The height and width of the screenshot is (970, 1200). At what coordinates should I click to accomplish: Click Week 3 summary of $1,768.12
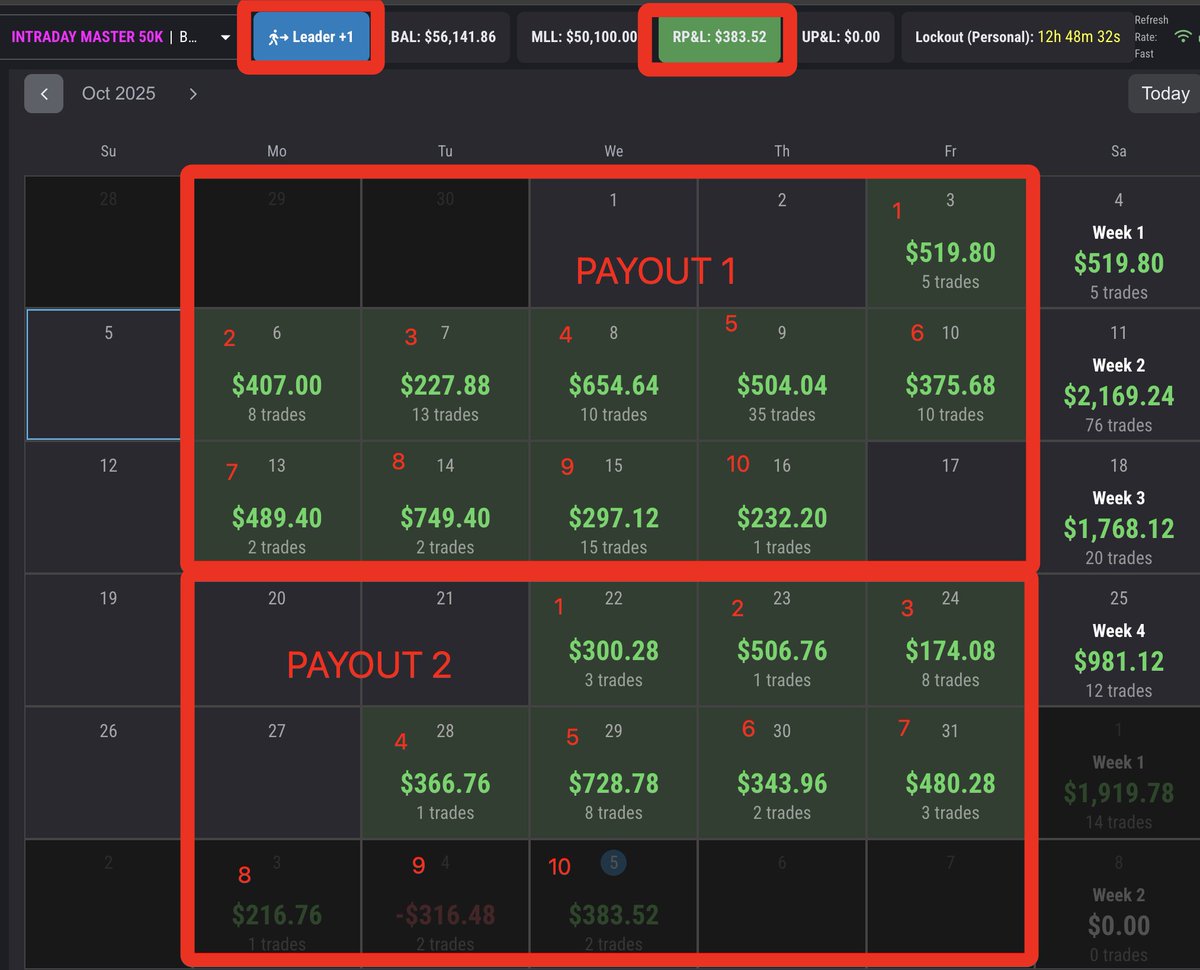pos(1118,507)
